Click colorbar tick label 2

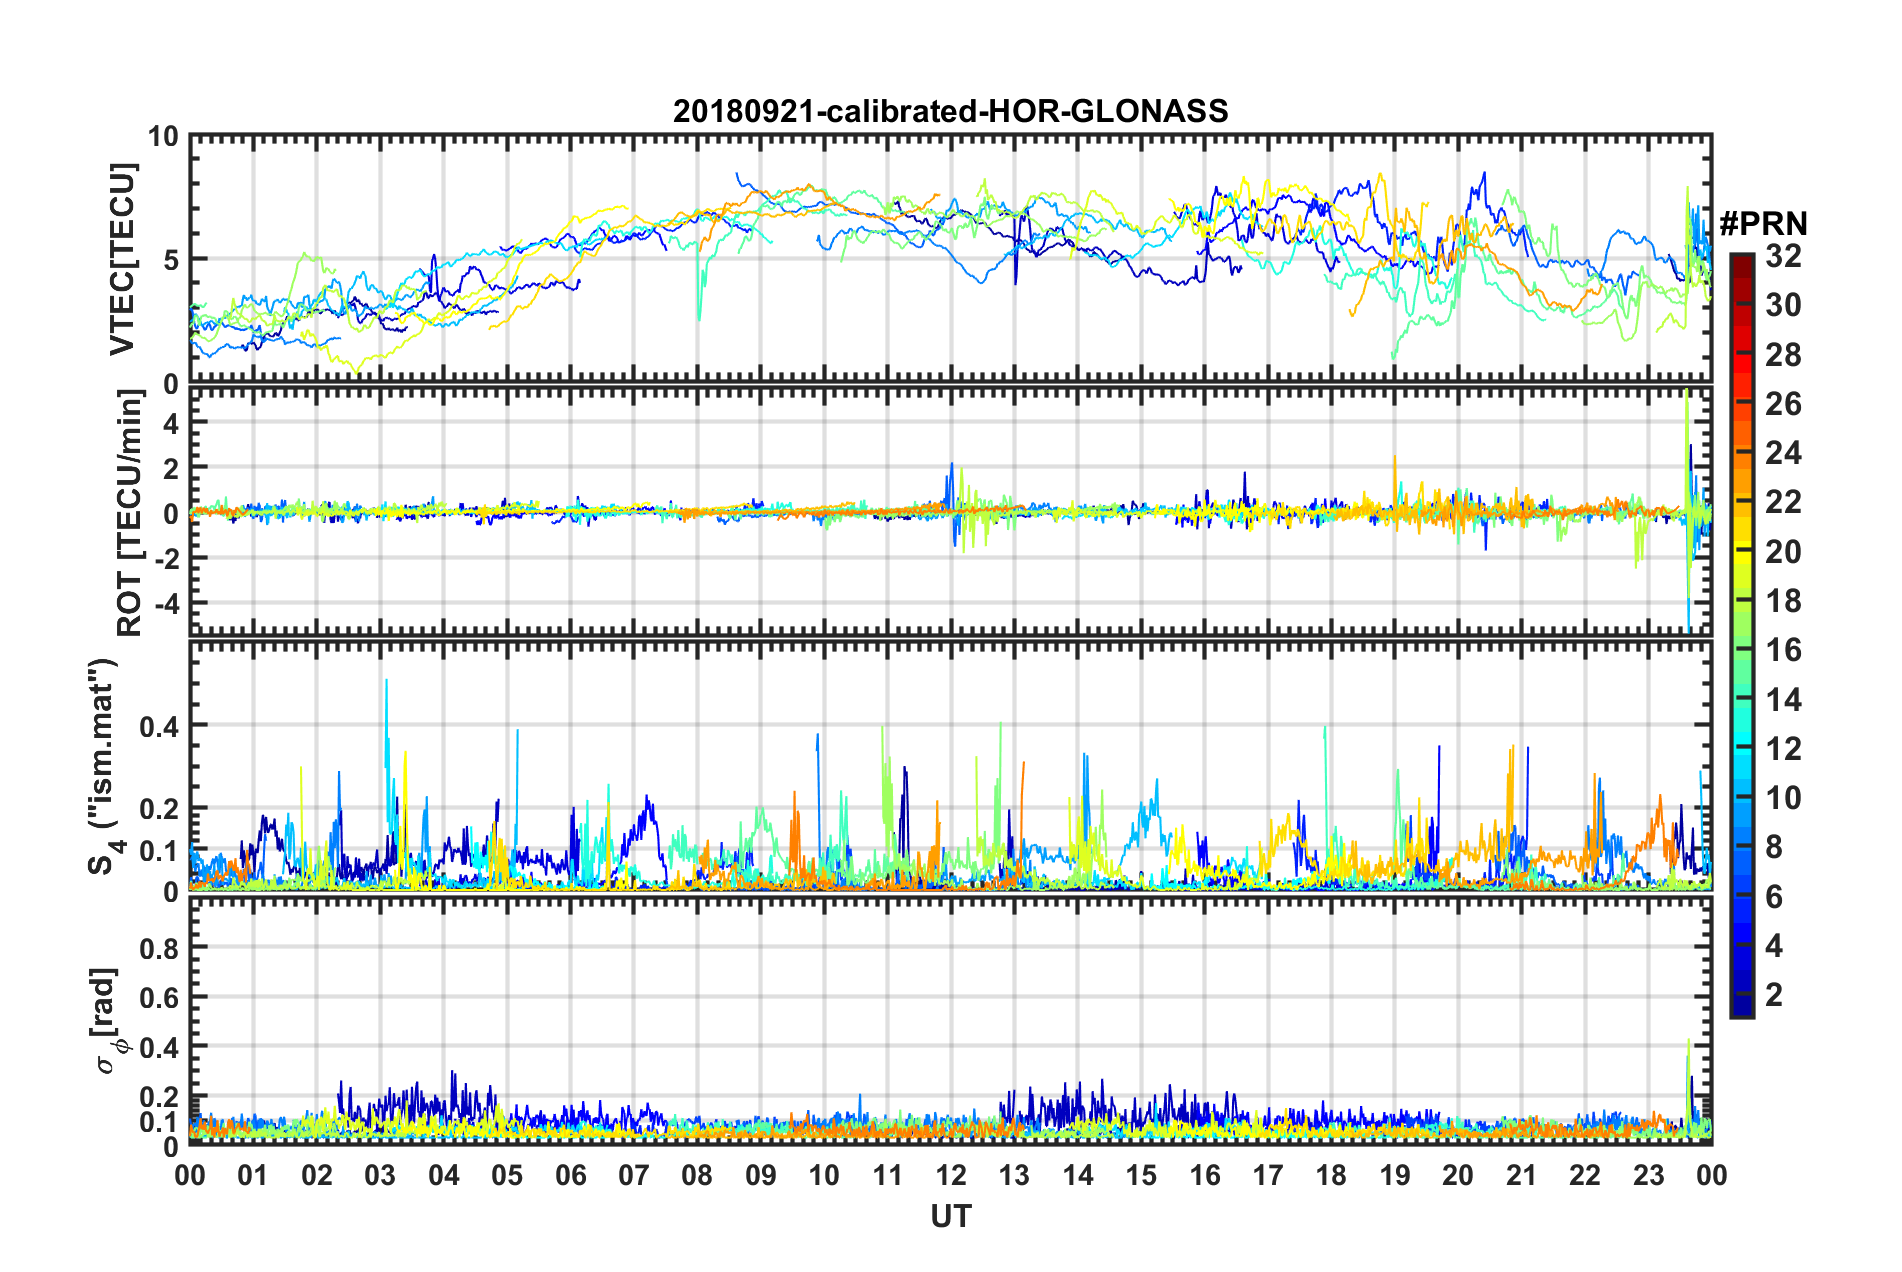(1774, 995)
